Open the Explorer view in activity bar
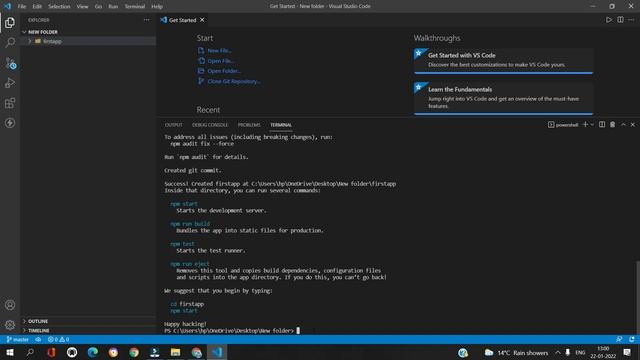Viewport: 640px width, 360px height. pyautogui.click(x=10, y=22)
